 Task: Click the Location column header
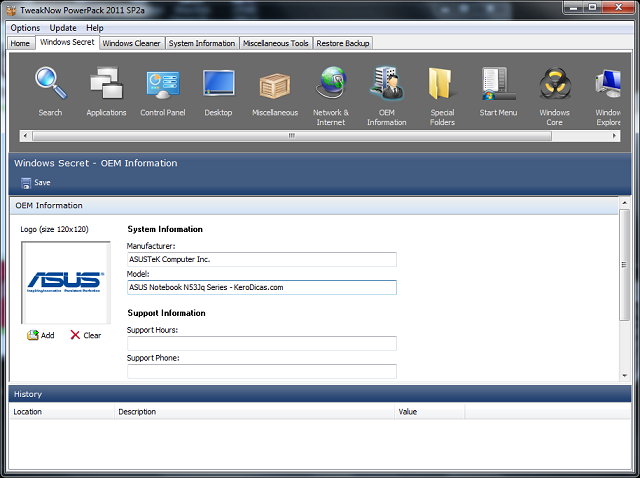(62, 411)
